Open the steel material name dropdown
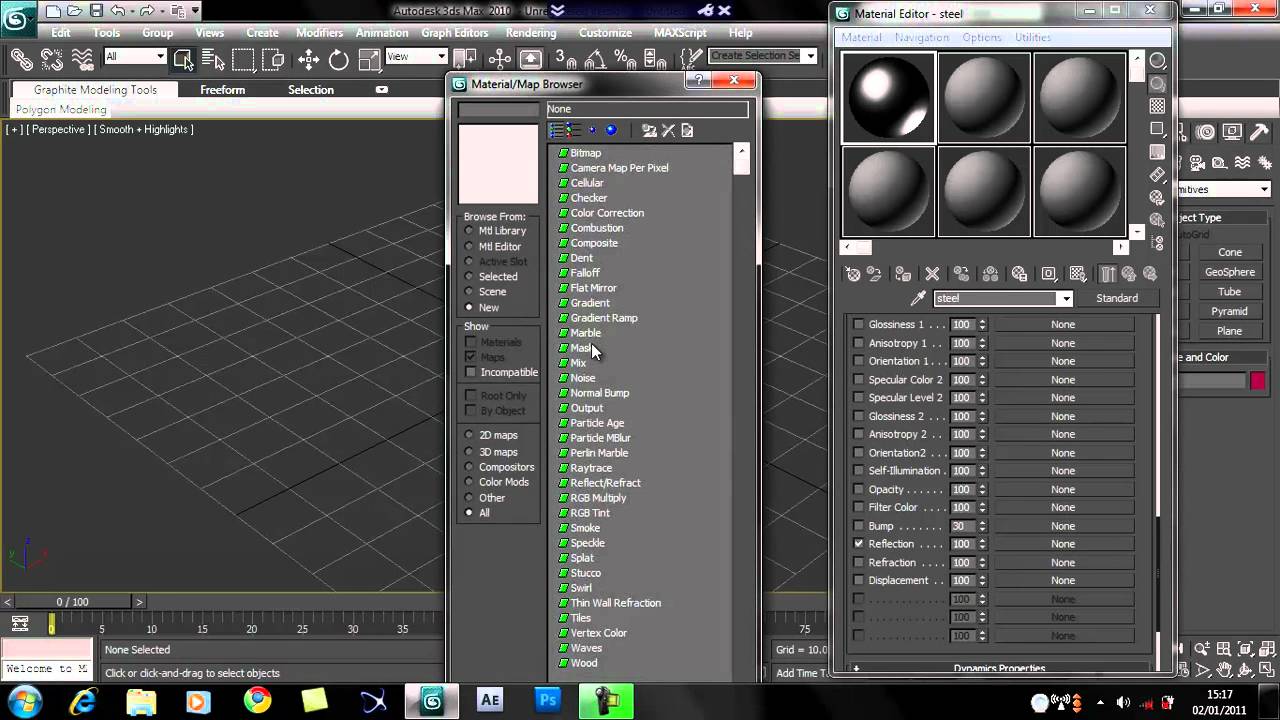Screen dimensions: 1280x720 pos(1066,298)
